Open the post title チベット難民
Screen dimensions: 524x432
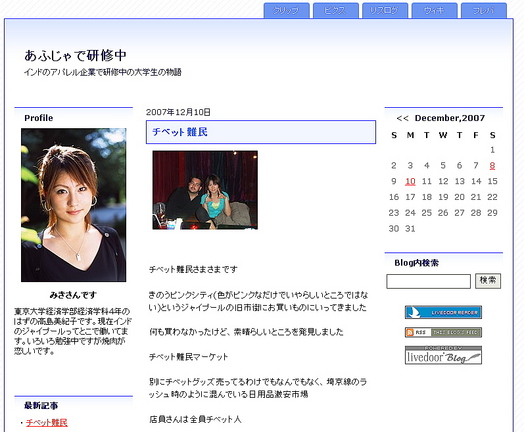180,132
